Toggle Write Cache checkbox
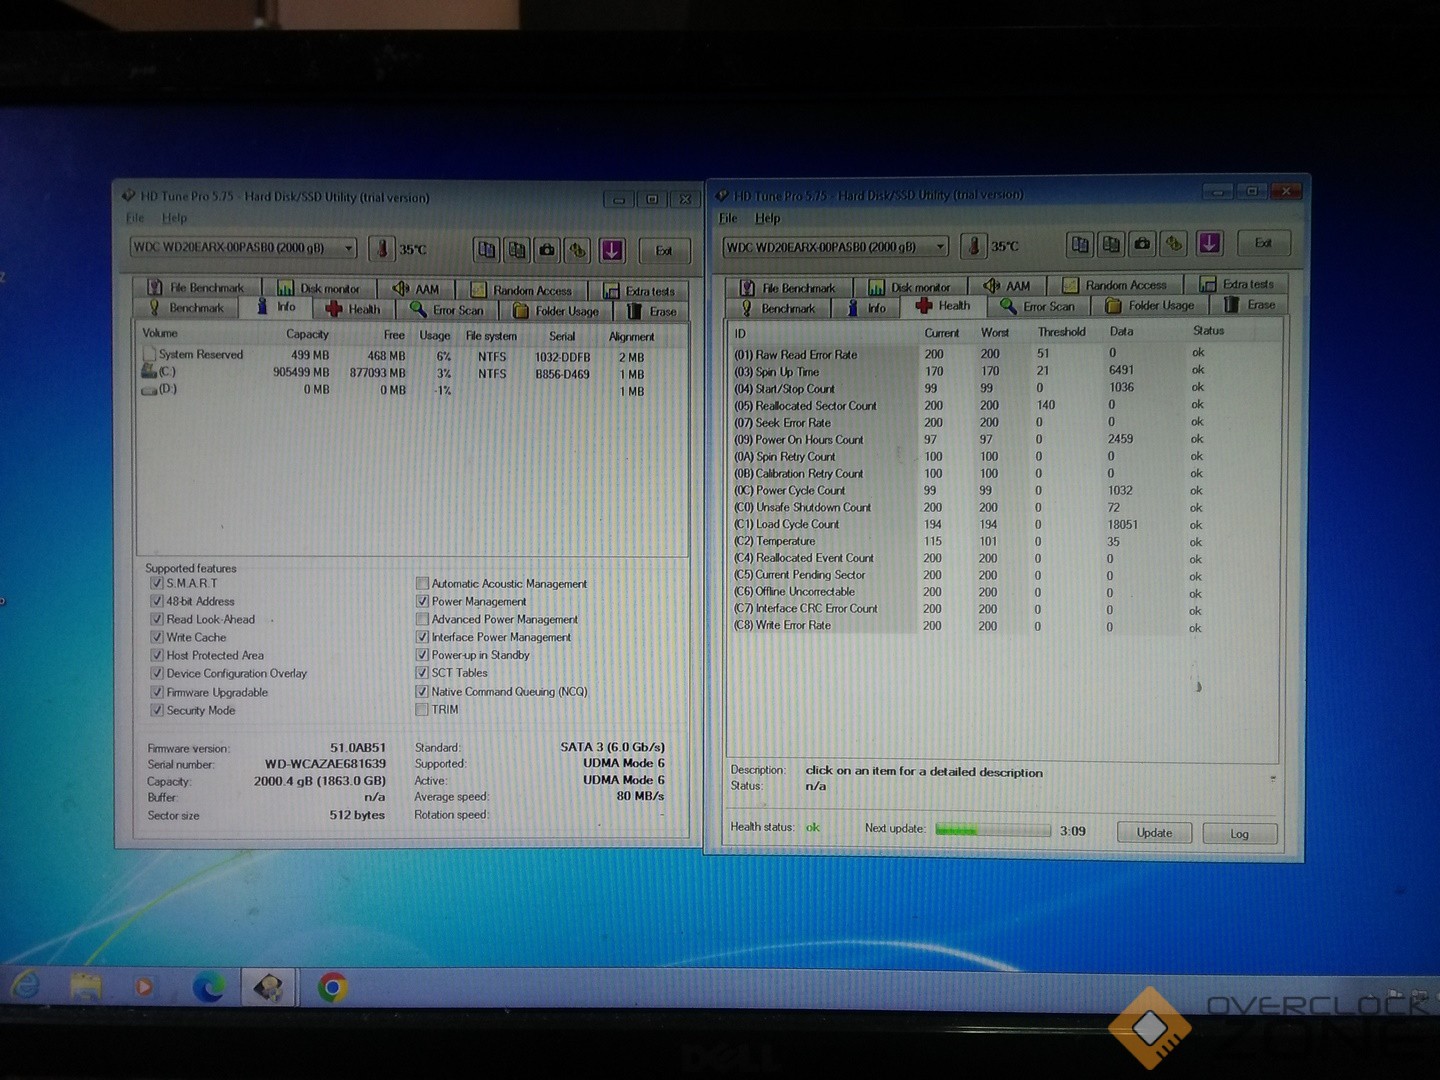 157,637
